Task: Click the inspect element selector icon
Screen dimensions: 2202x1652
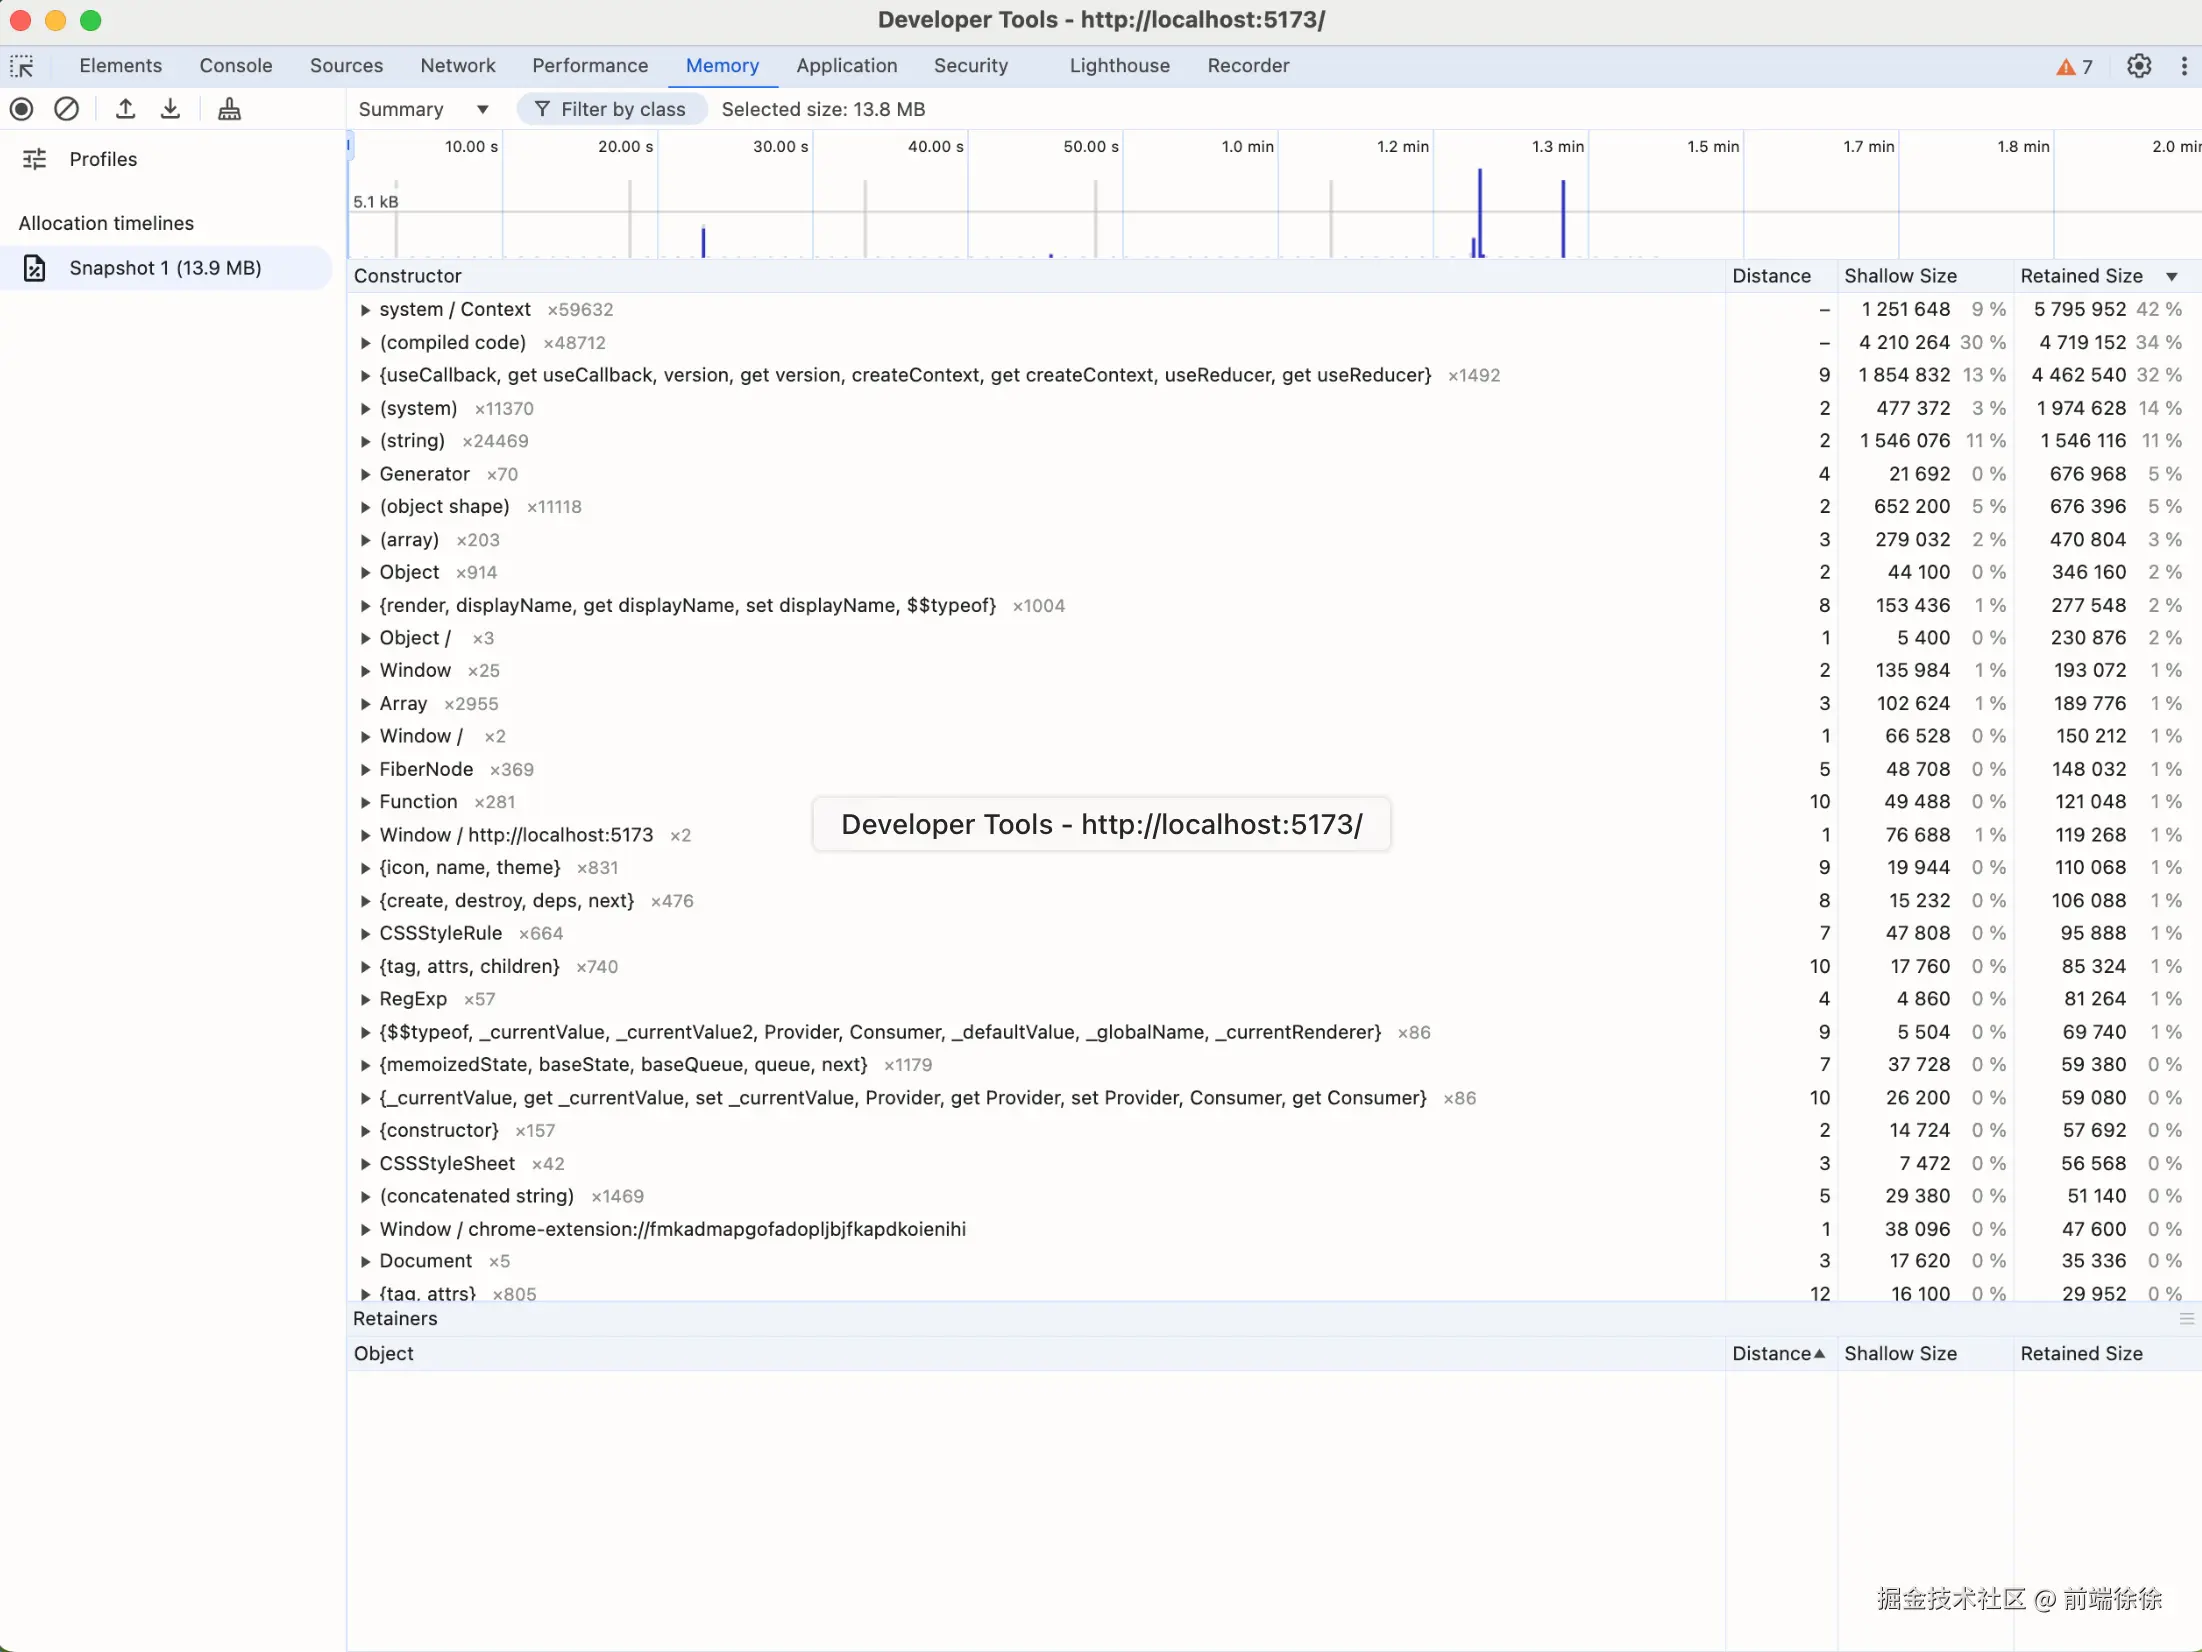Action: [22, 66]
